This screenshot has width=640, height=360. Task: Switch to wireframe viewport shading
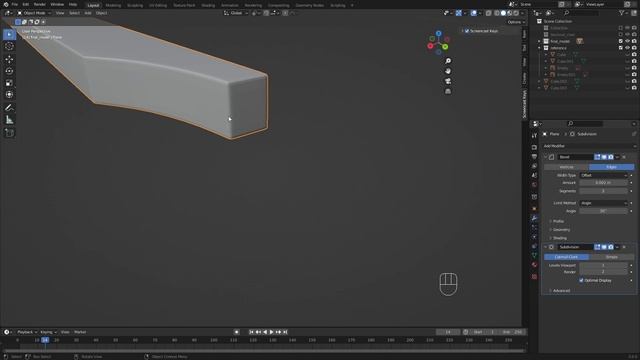tap(497, 13)
